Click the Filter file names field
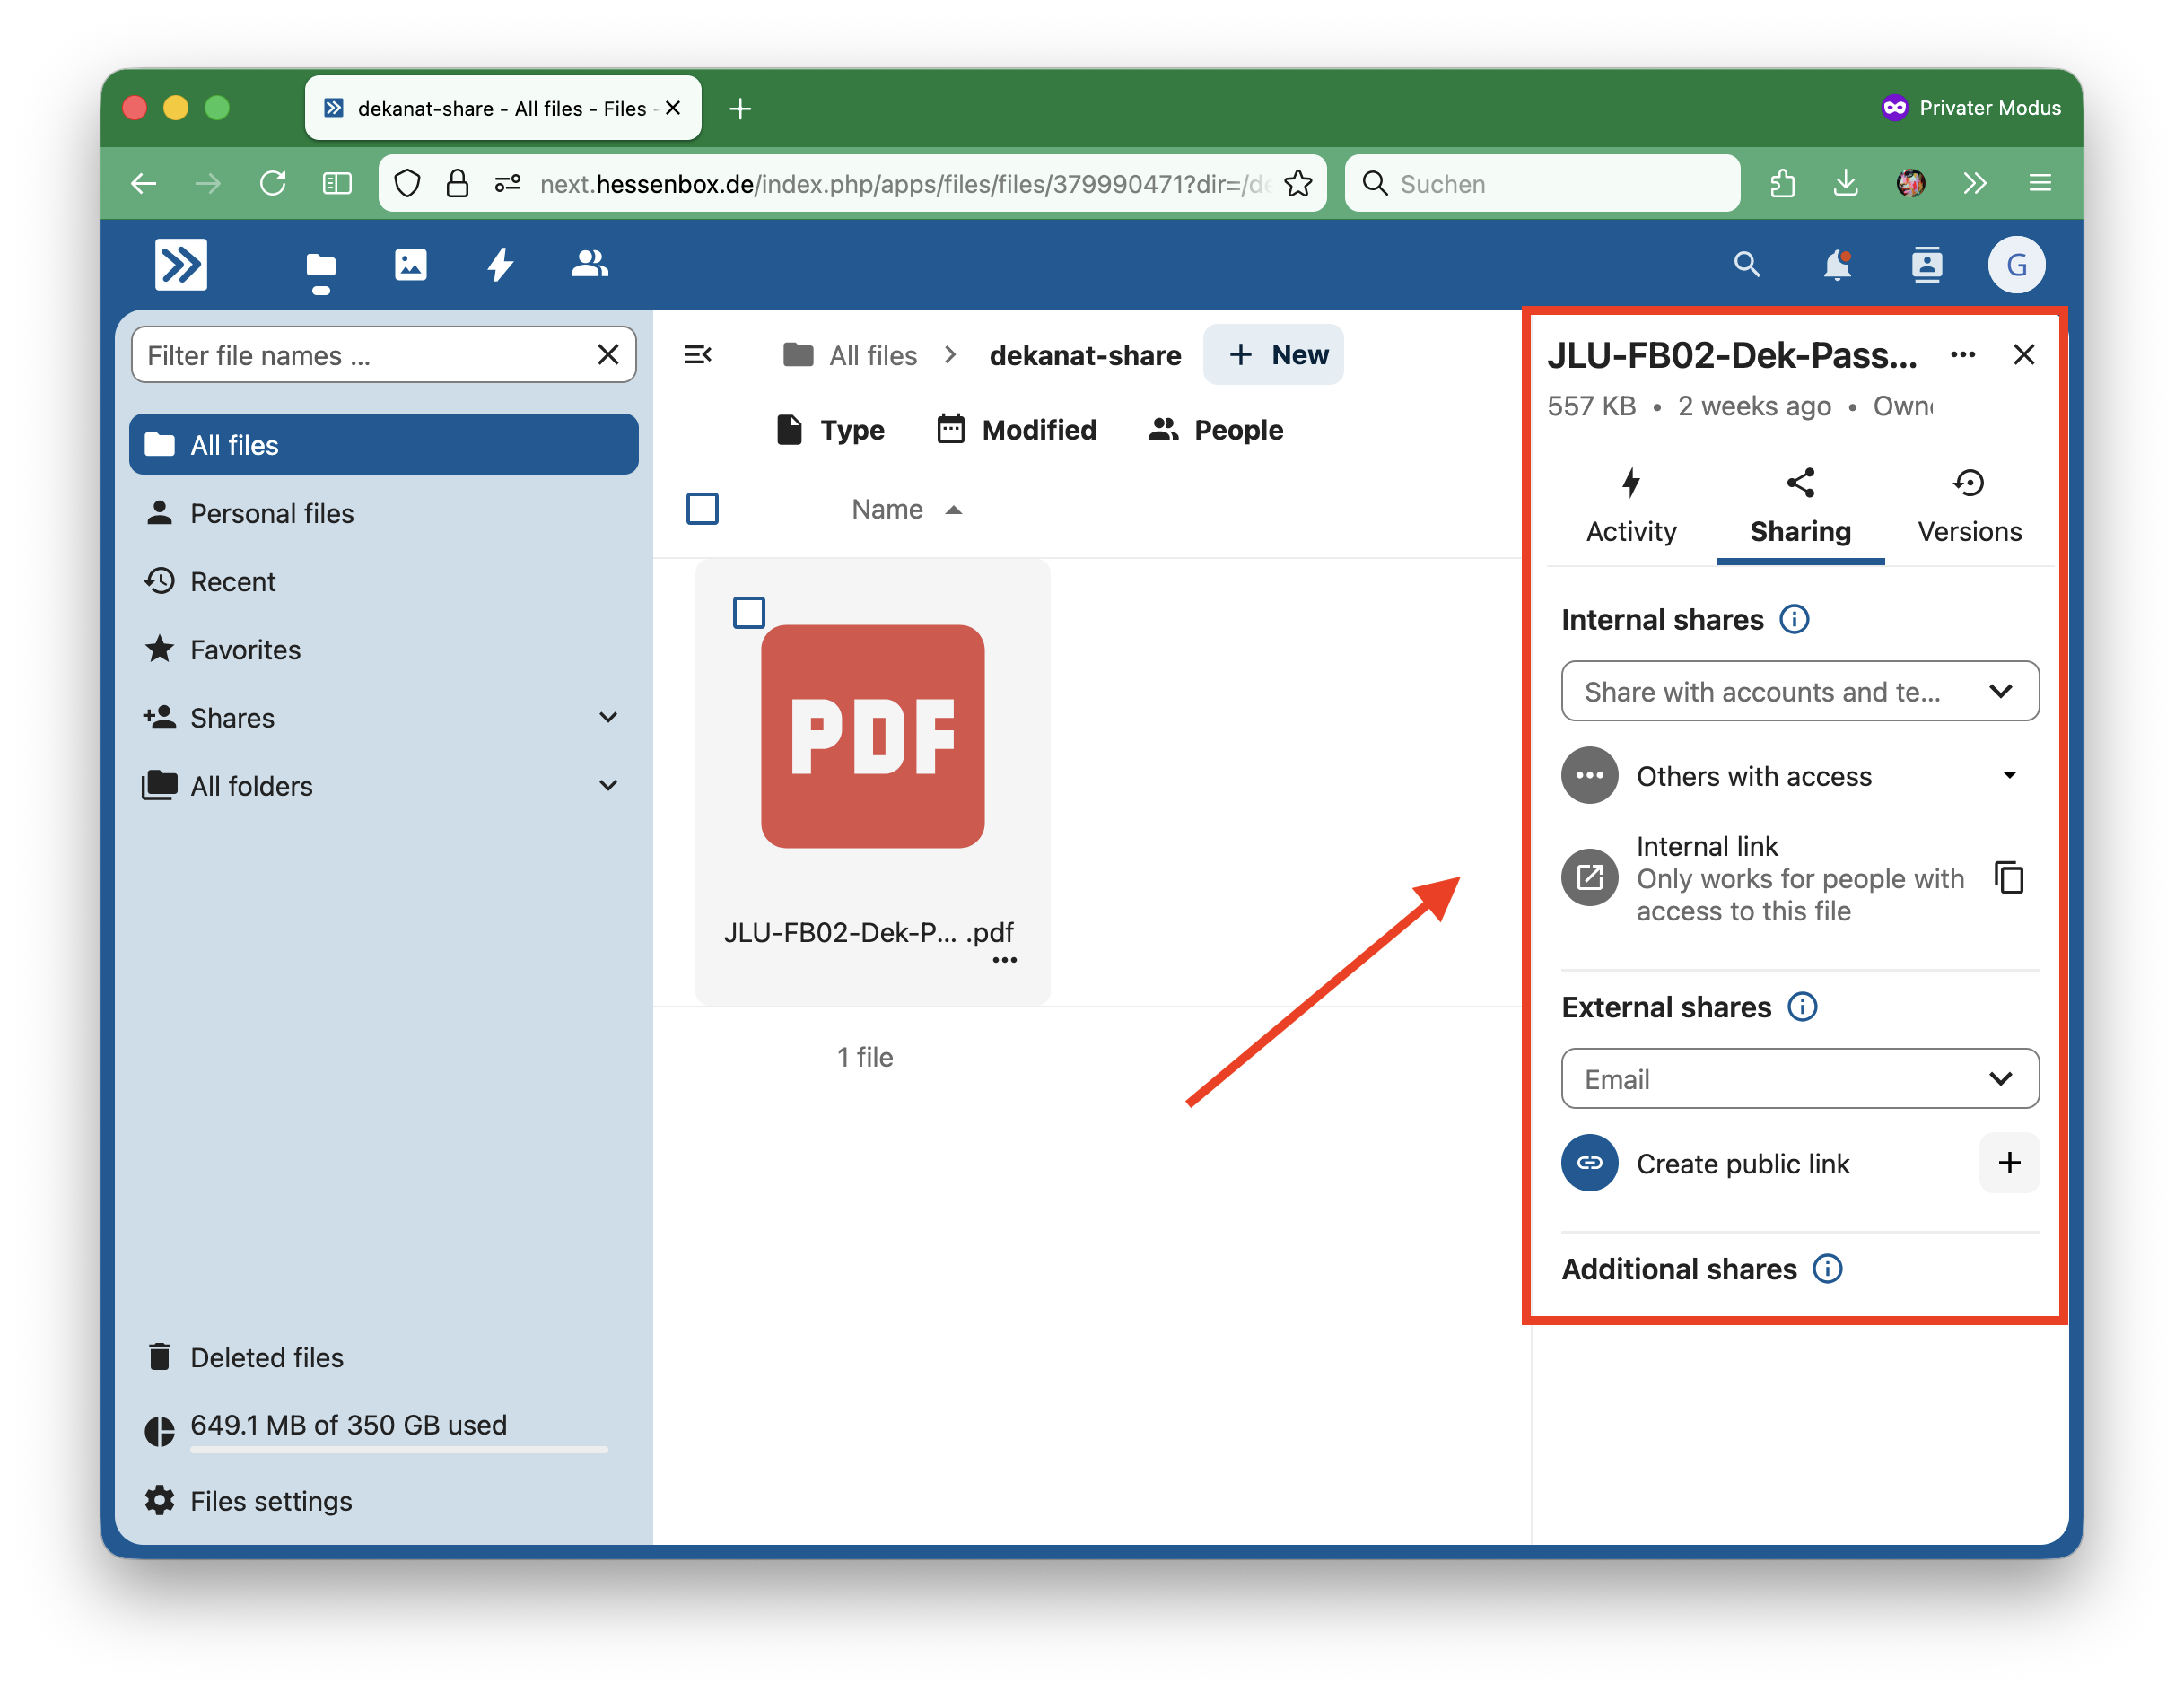The width and height of the screenshot is (2184, 1692). point(364,356)
